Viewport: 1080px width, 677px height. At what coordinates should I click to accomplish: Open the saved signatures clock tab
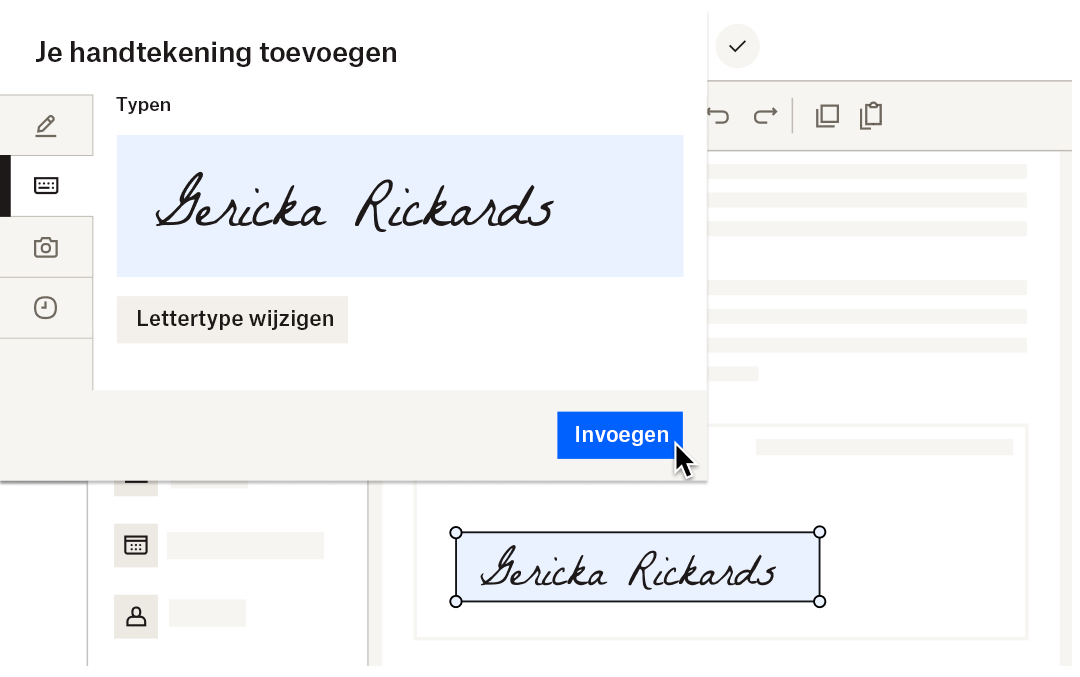point(46,308)
